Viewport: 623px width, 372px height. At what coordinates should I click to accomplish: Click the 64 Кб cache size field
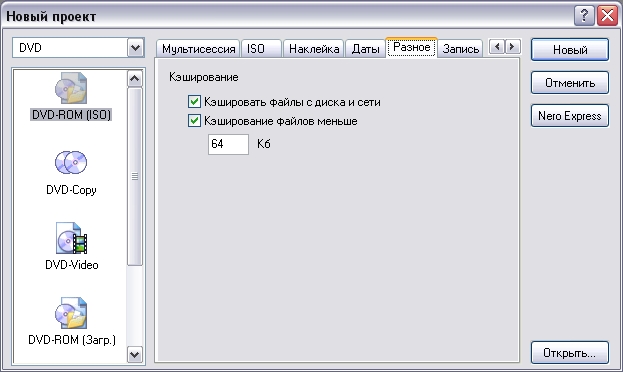[x=228, y=144]
